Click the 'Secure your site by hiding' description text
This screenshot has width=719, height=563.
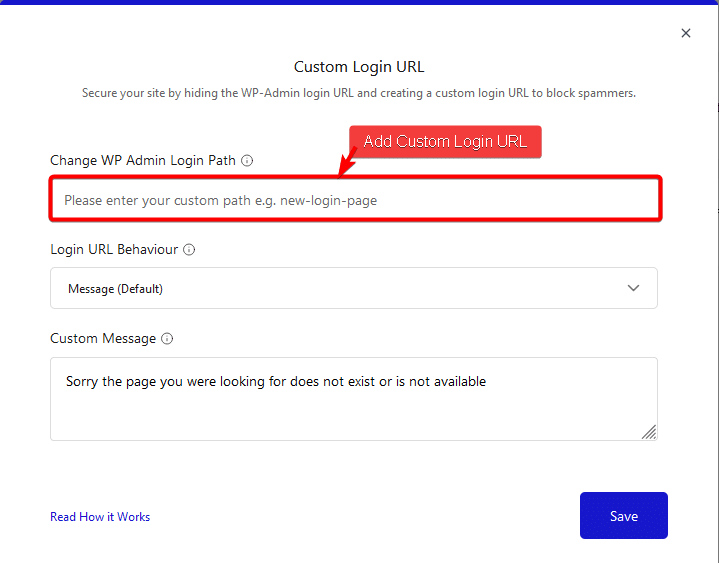(359, 93)
